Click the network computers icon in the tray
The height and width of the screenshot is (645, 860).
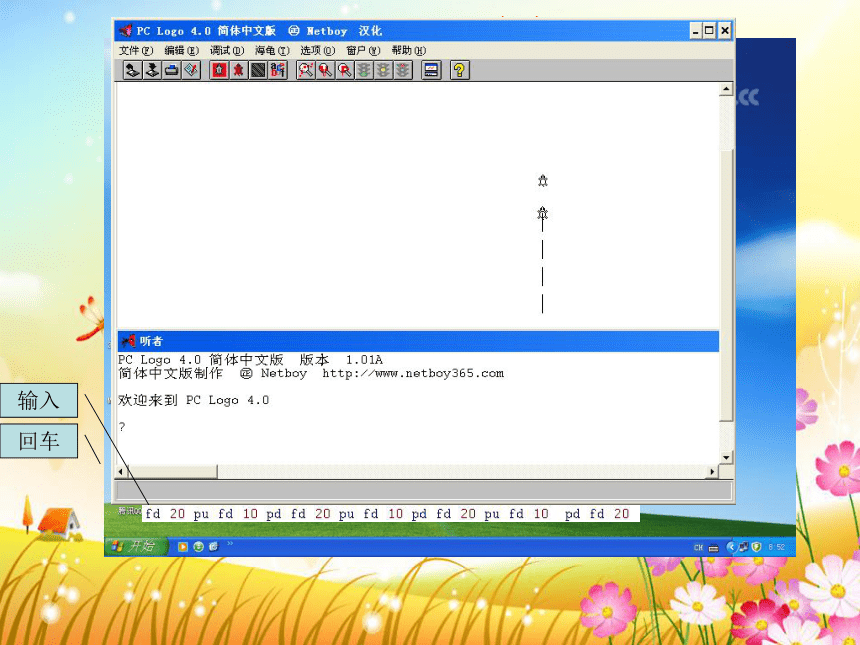[744, 547]
